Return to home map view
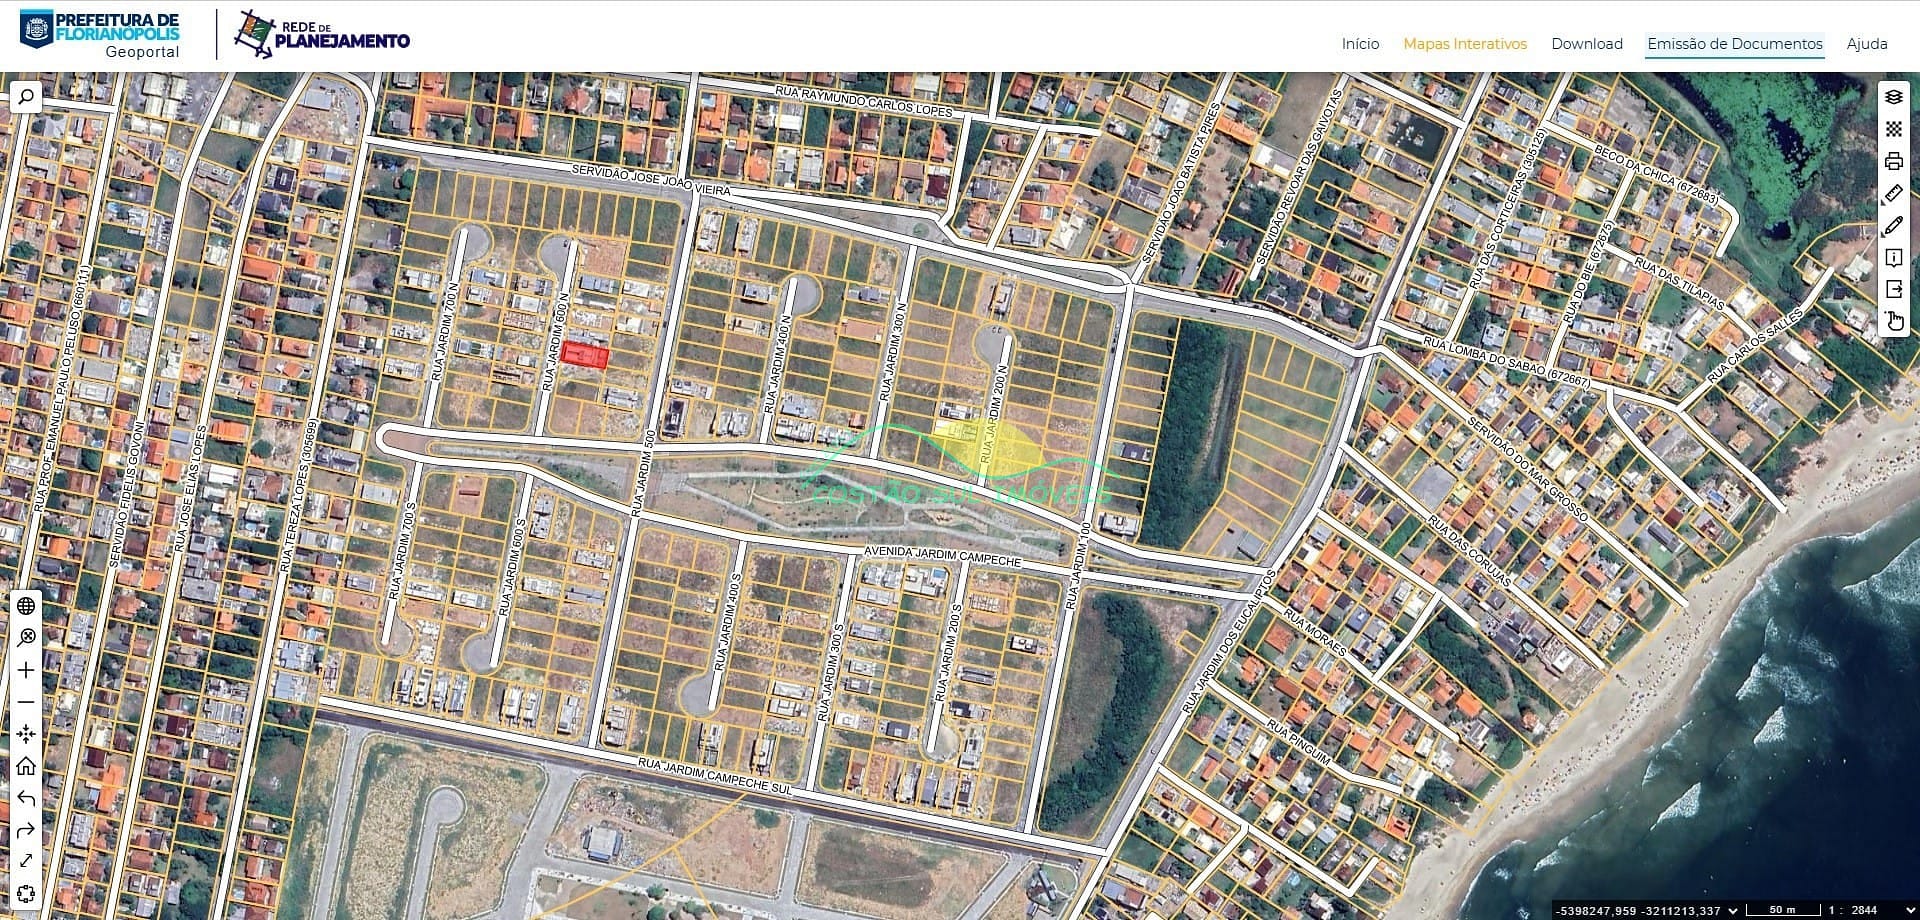1920x920 pixels. 26,766
